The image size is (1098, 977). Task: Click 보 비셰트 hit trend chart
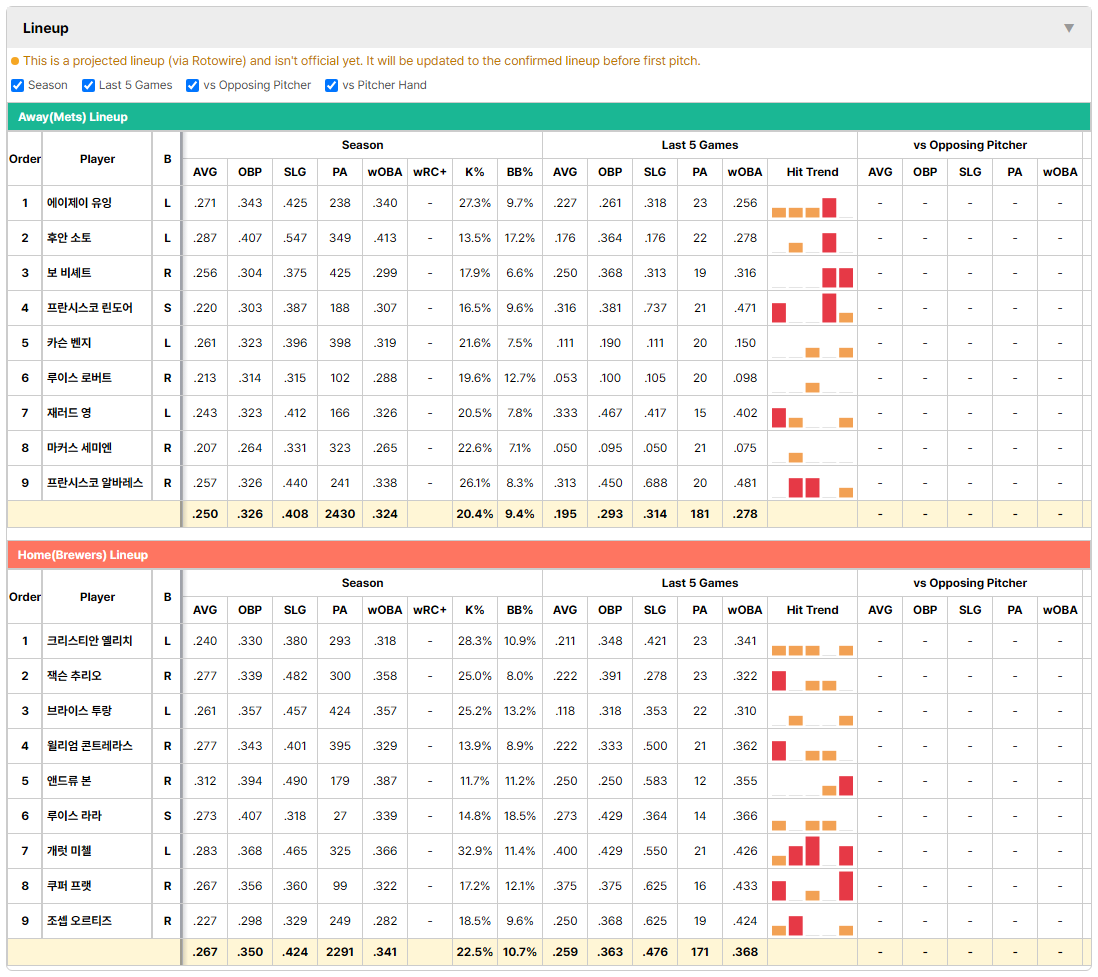812,275
